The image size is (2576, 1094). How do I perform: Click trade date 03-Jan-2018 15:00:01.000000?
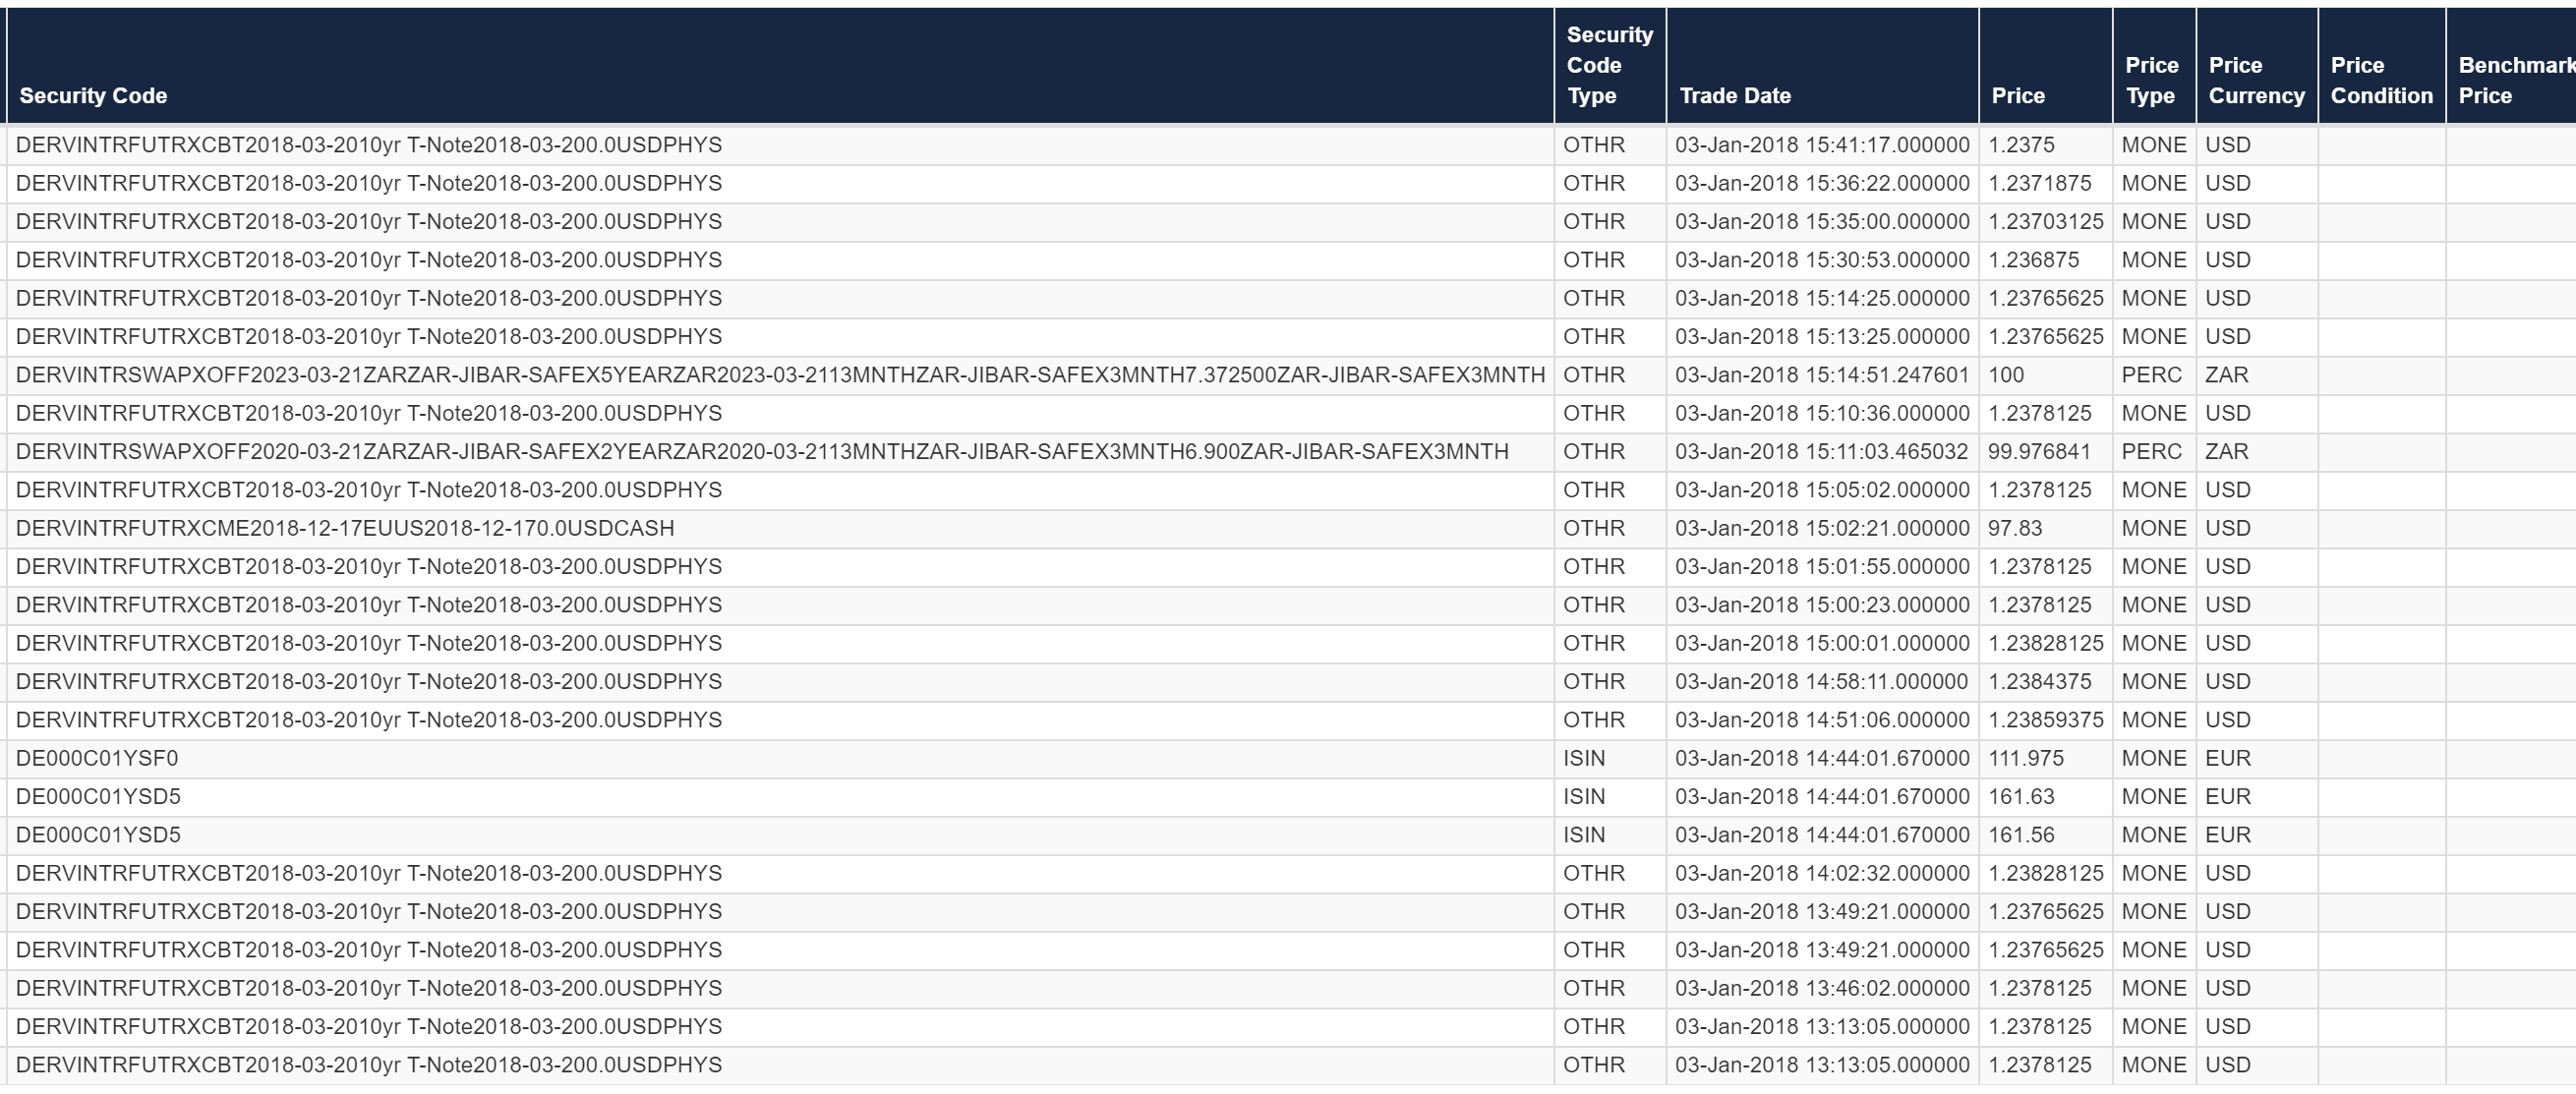(x=1822, y=643)
